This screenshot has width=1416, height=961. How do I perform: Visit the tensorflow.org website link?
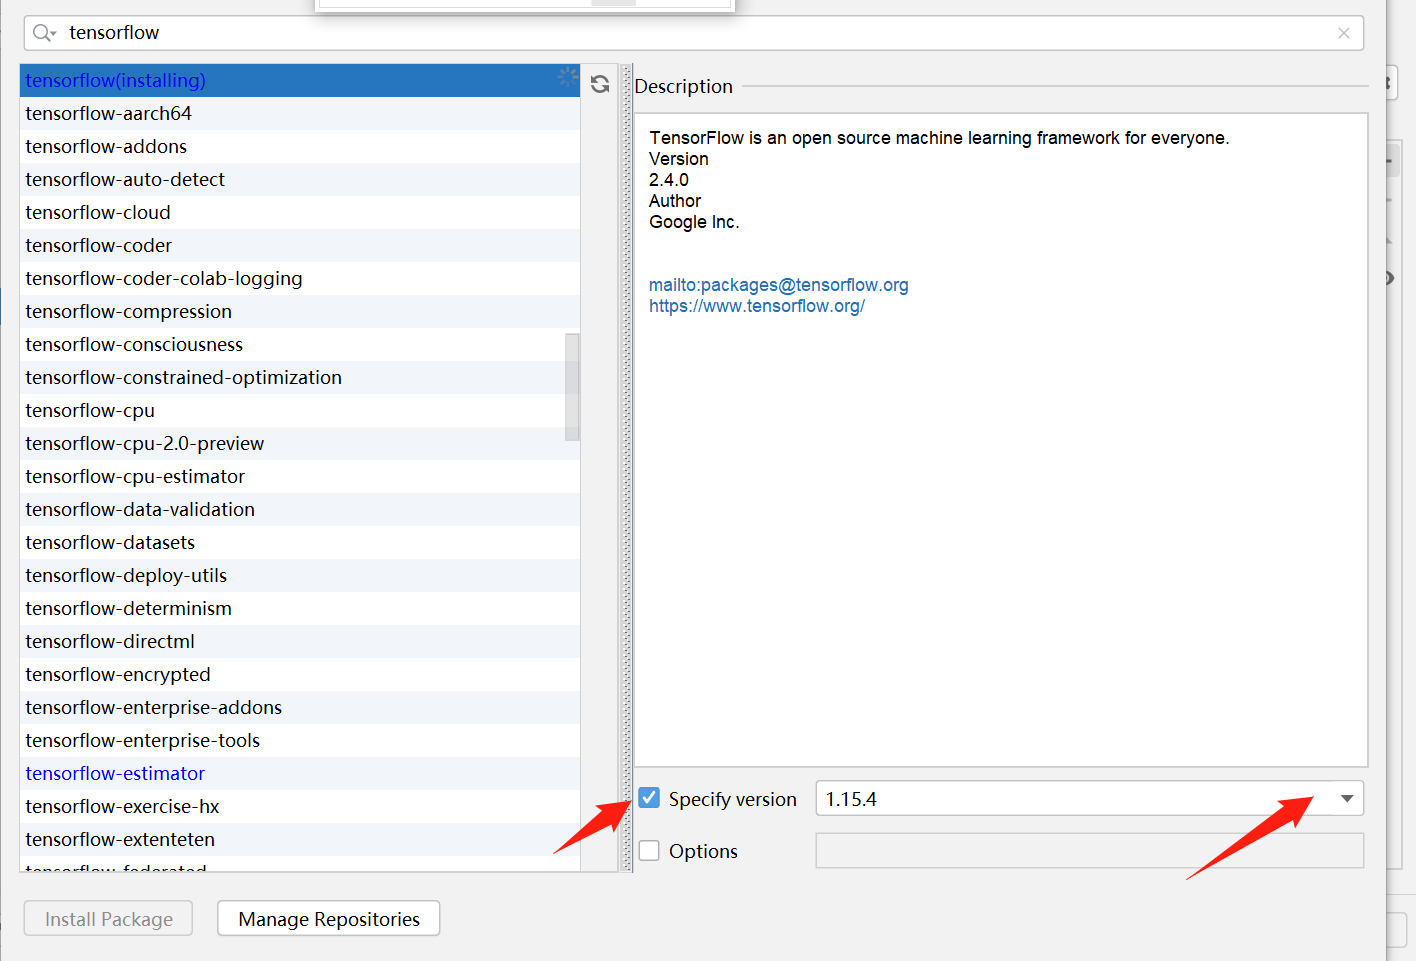[757, 305]
